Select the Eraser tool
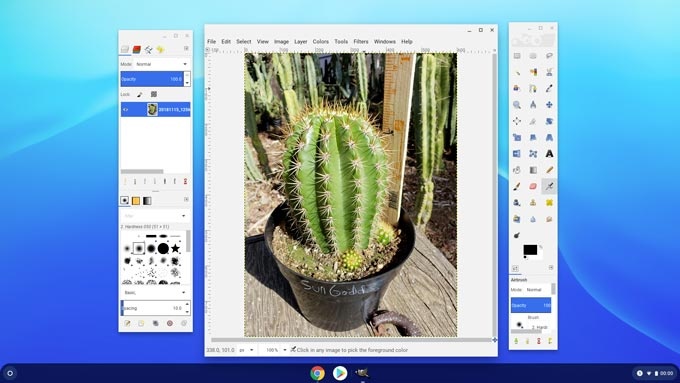Image resolution: width=680 pixels, height=383 pixels. (x=533, y=187)
